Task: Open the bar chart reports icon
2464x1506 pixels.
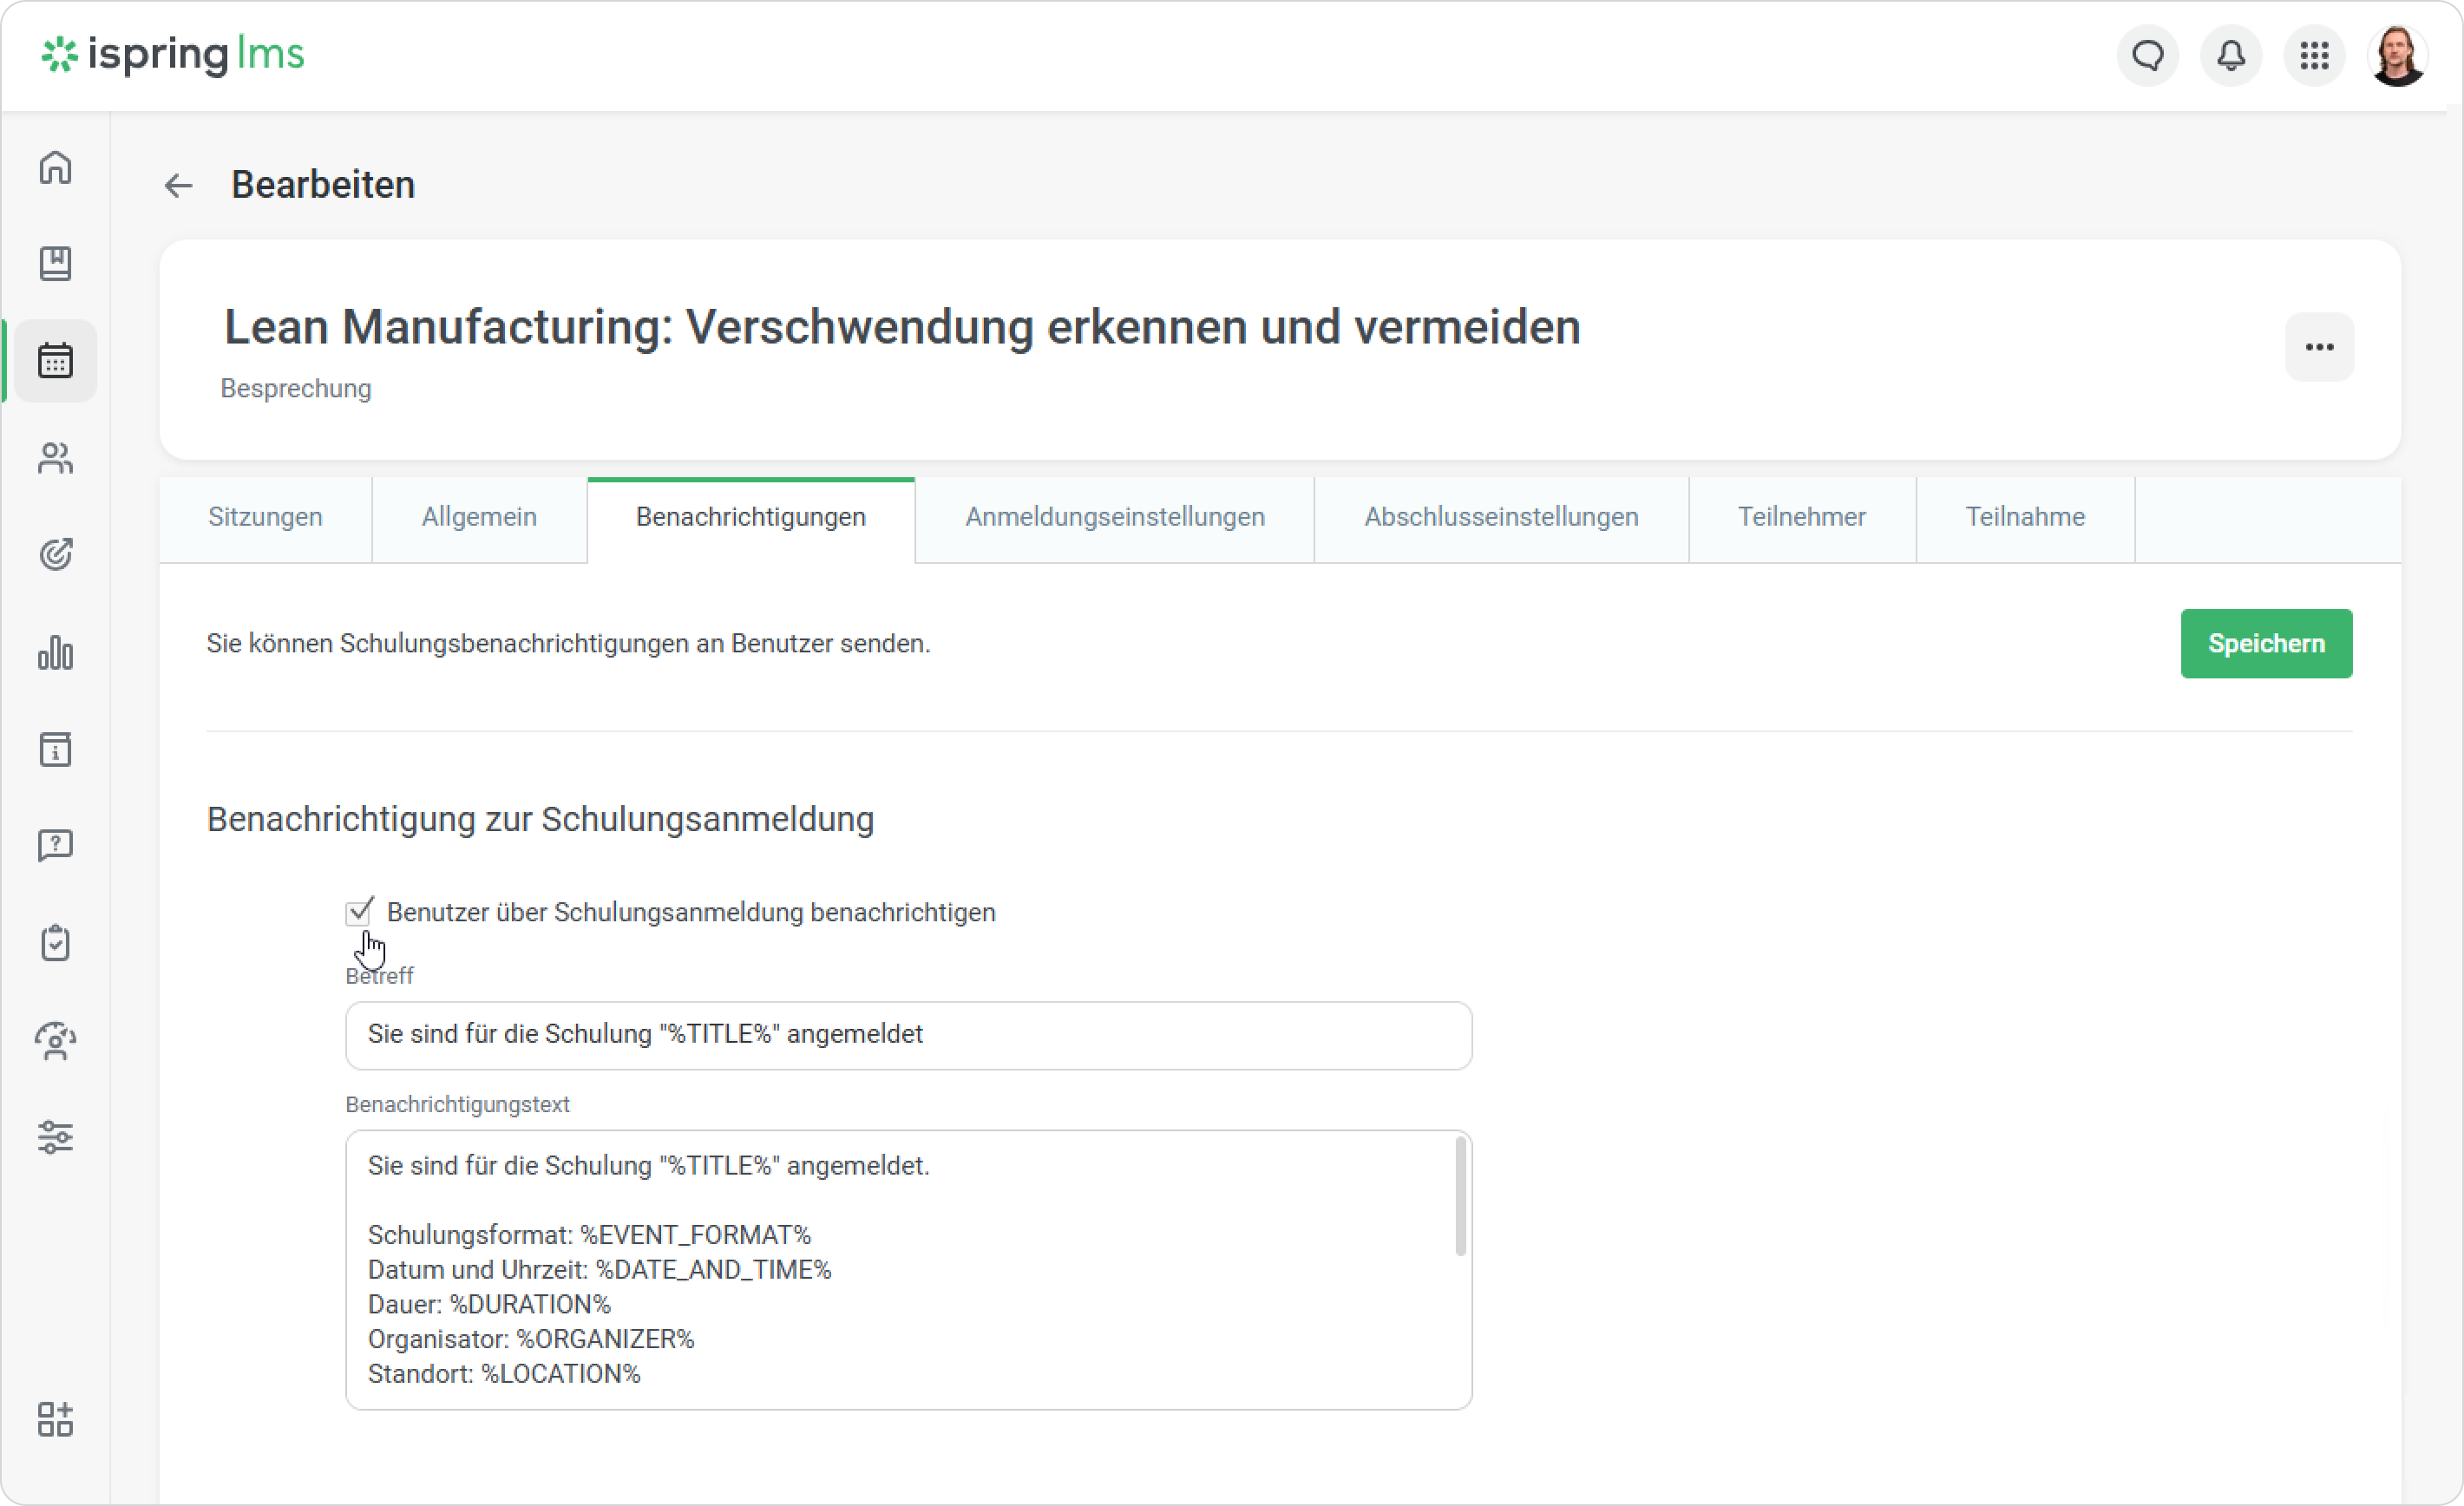Action: (x=56, y=652)
